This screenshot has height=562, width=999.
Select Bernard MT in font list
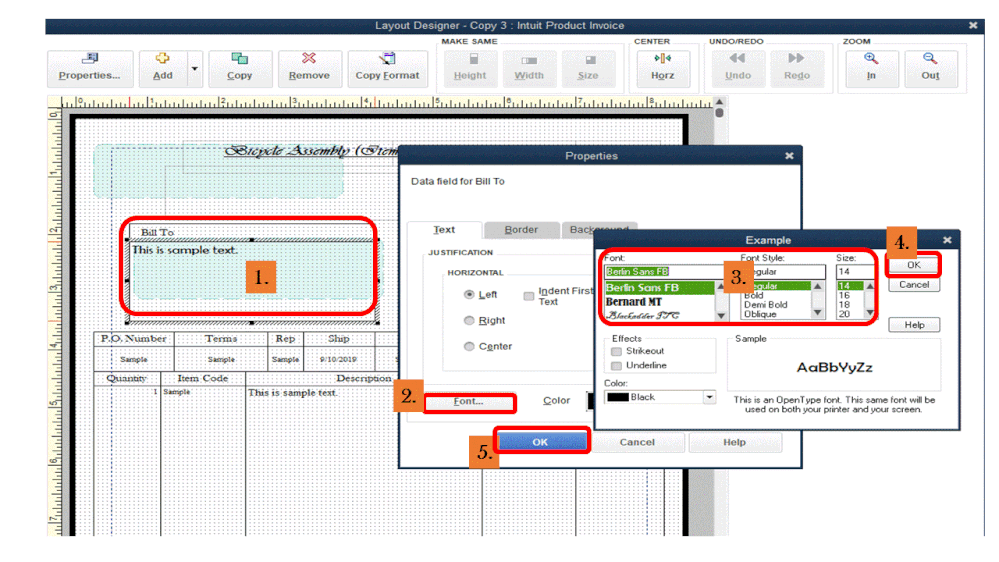click(x=660, y=302)
